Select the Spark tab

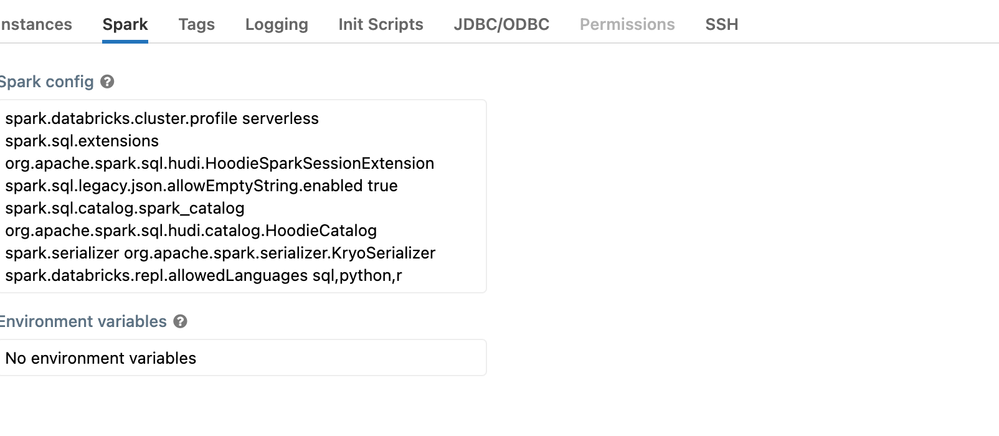coord(125,24)
